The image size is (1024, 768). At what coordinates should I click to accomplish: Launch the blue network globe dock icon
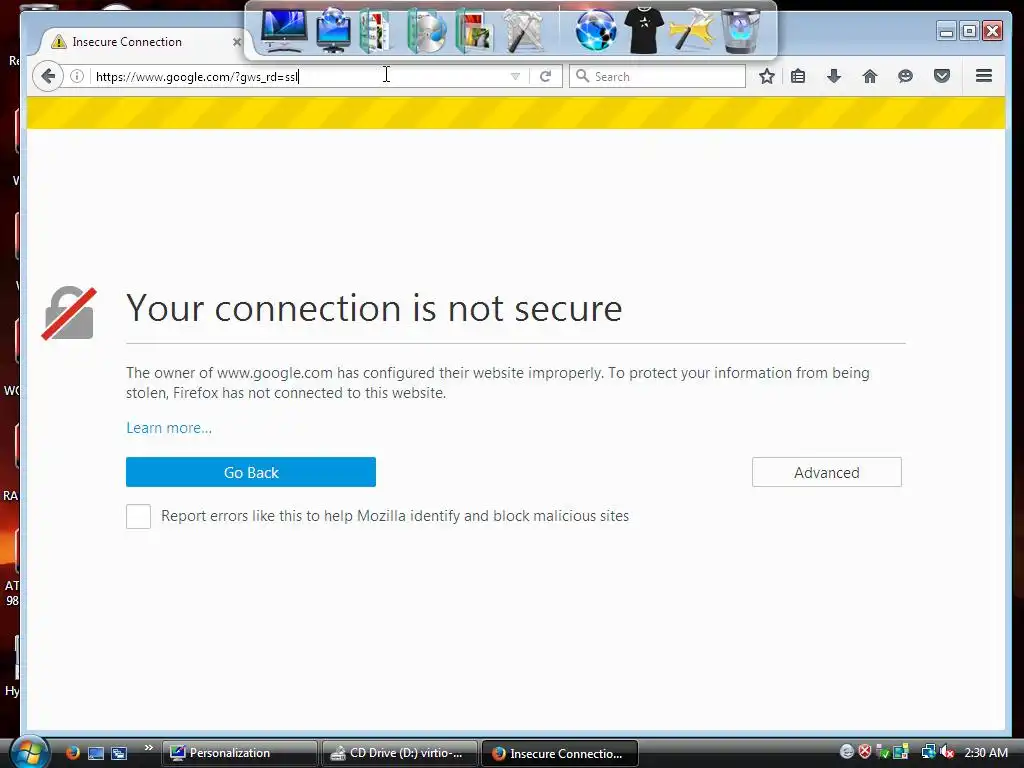click(x=596, y=30)
